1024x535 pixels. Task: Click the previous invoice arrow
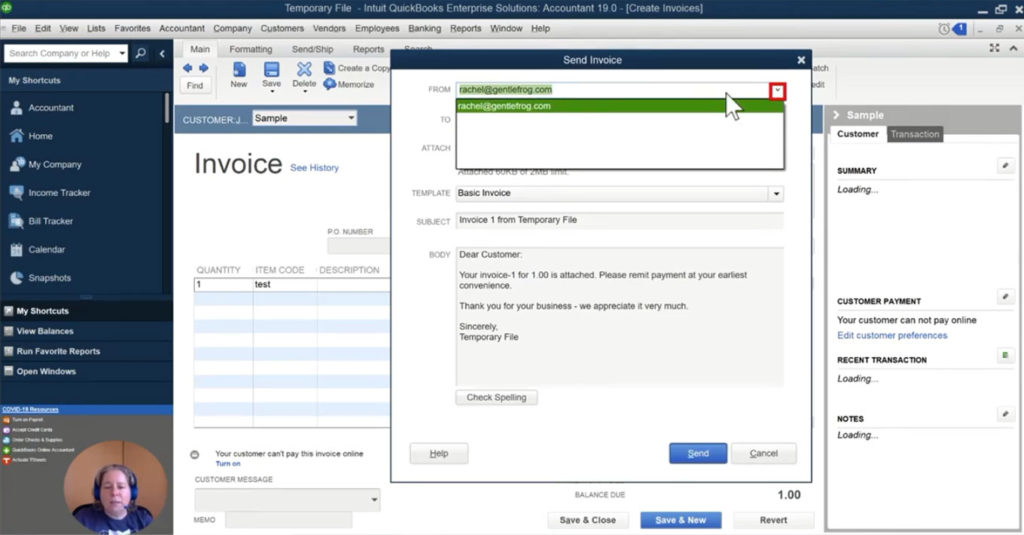pyautogui.click(x=187, y=68)
